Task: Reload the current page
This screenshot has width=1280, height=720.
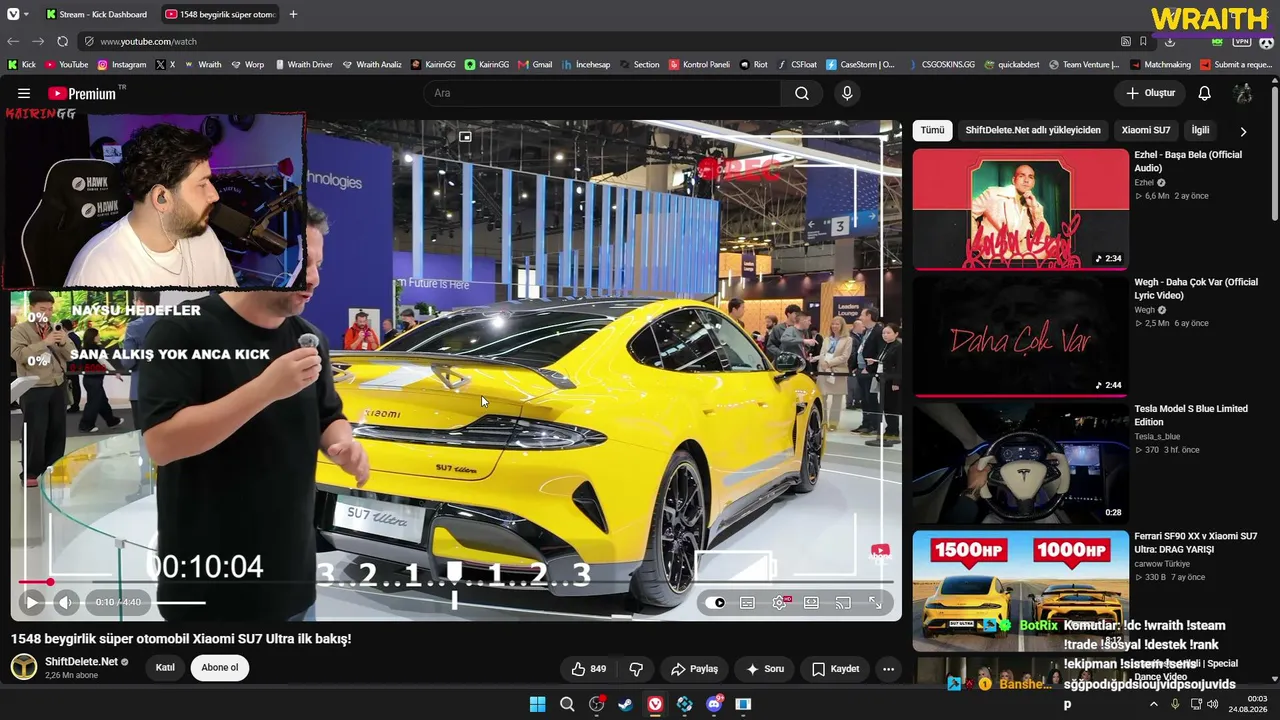Action: (x=62, y=41)
